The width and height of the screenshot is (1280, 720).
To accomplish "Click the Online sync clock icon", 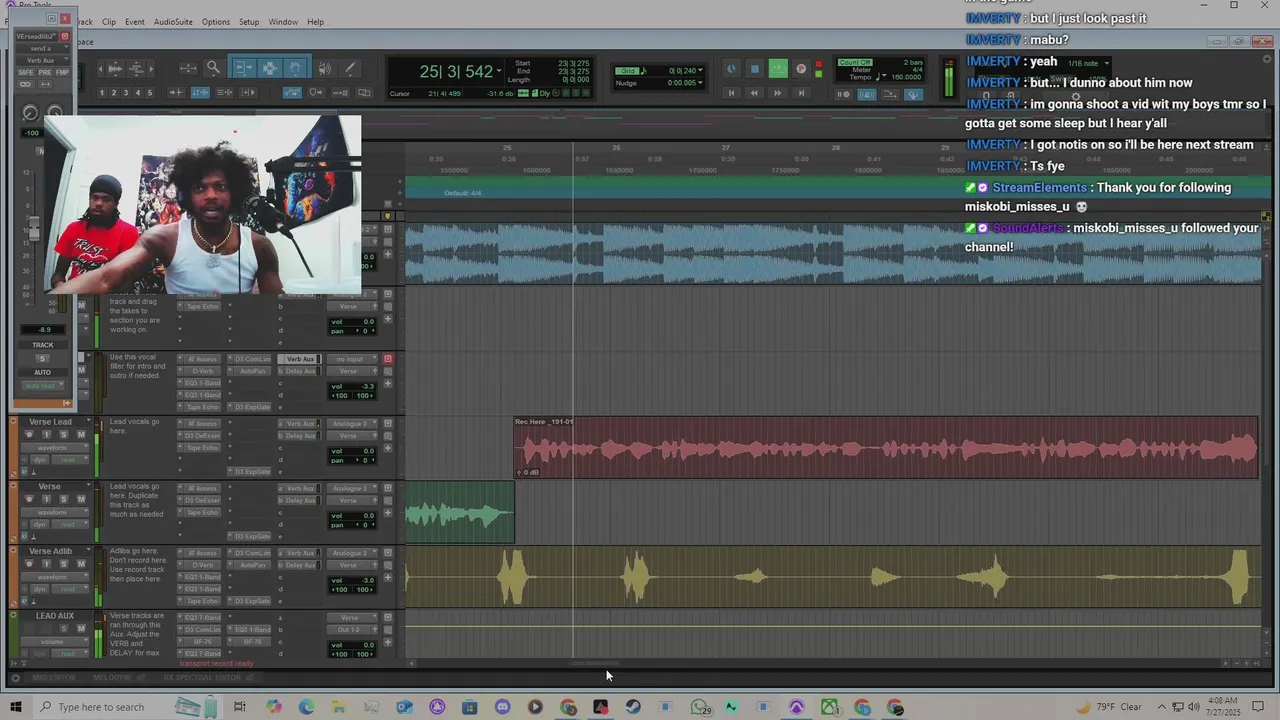I will point(731,69).
